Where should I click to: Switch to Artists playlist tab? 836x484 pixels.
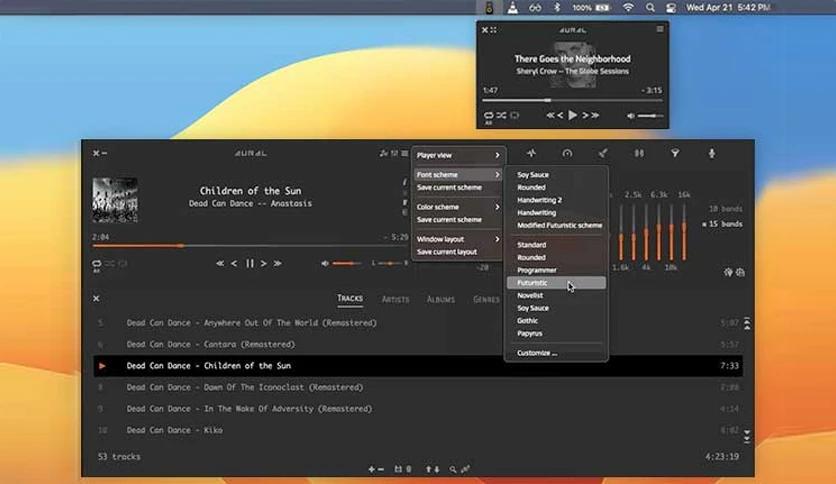point(395,299)
